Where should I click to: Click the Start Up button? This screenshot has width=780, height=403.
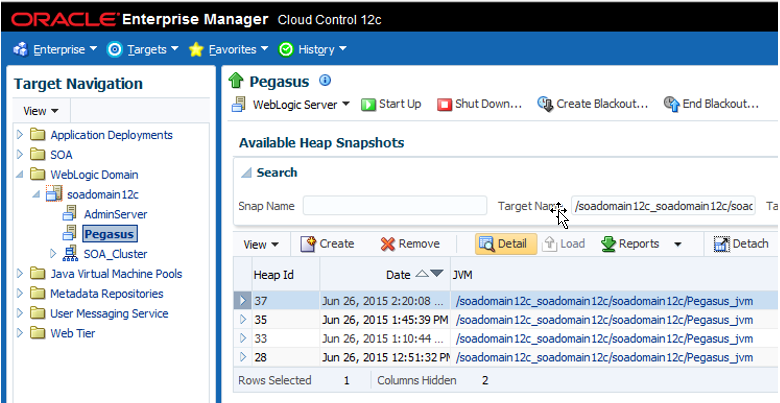pyautogui.click(x=391, y=104)
